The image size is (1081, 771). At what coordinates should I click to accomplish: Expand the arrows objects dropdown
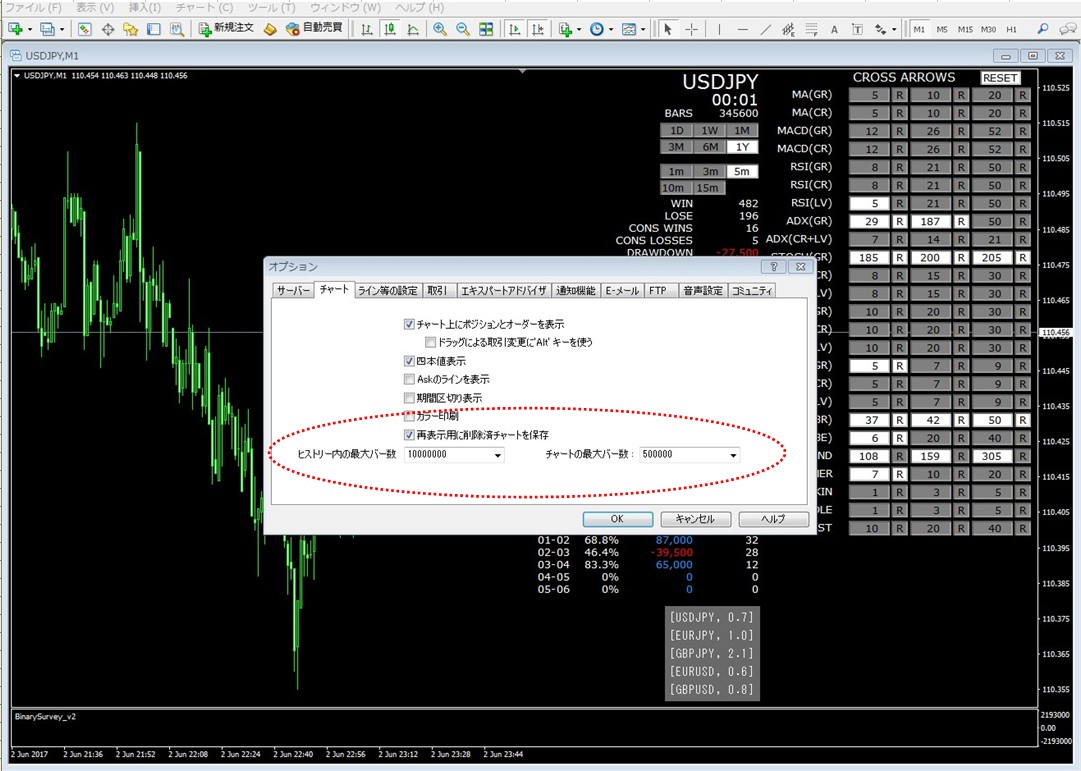coord(893,29)
